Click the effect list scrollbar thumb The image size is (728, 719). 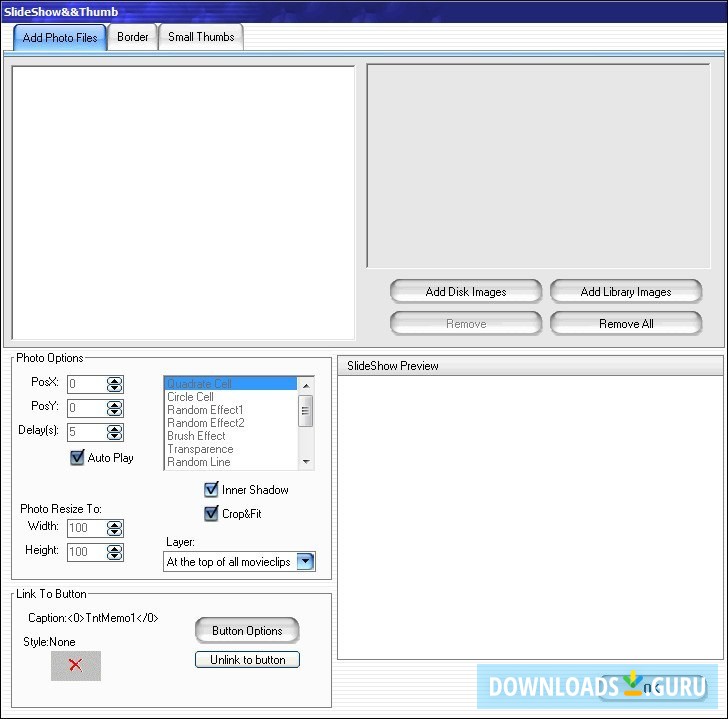(x=306, y=411)
